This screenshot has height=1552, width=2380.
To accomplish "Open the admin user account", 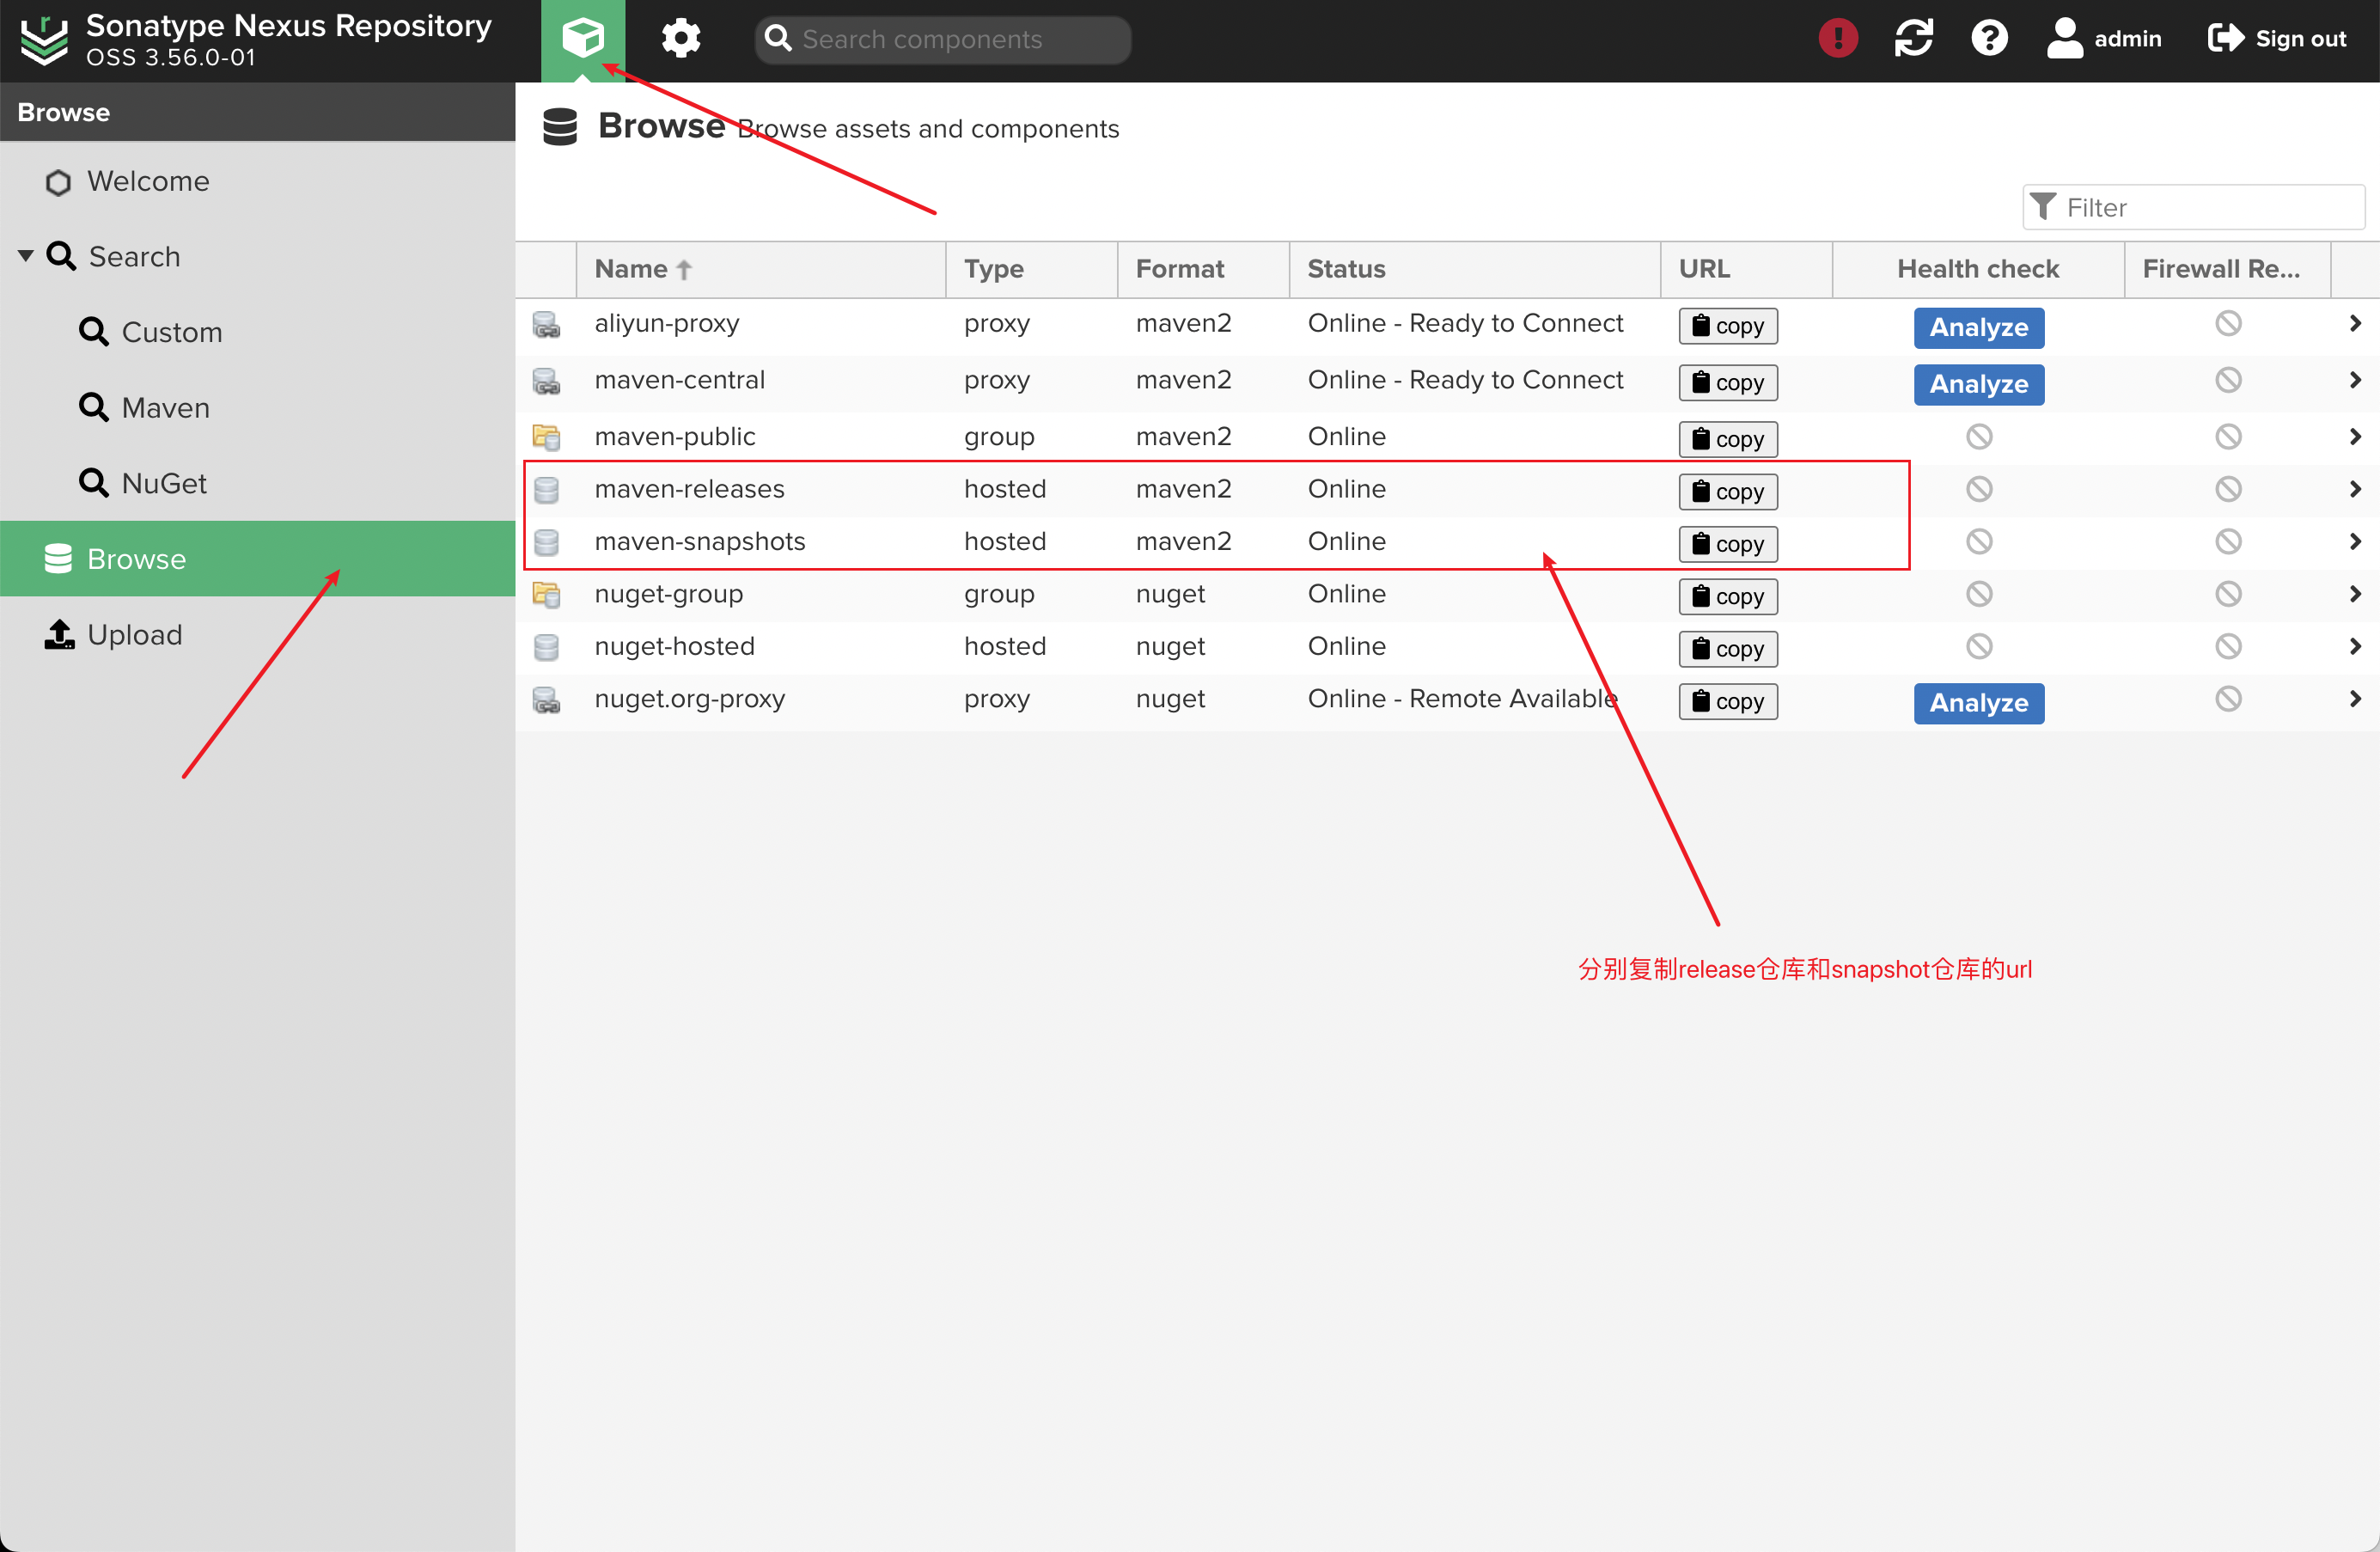I will 2104,39.
